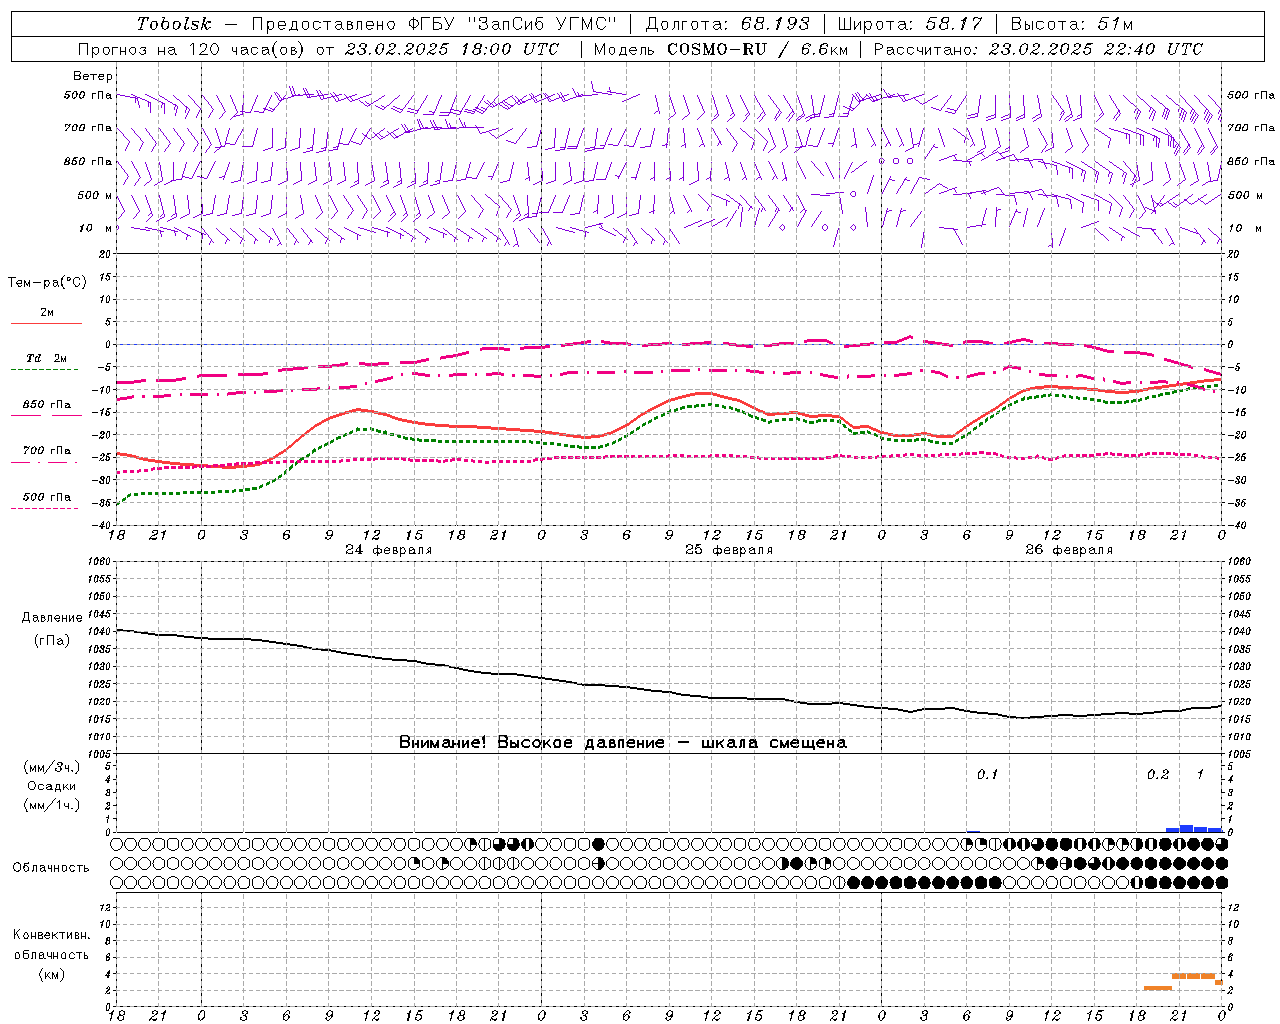Click the "COSMO-RU / 6.6км" model name
This screenshot has height=1024, width=1280.
pos(757,49)
